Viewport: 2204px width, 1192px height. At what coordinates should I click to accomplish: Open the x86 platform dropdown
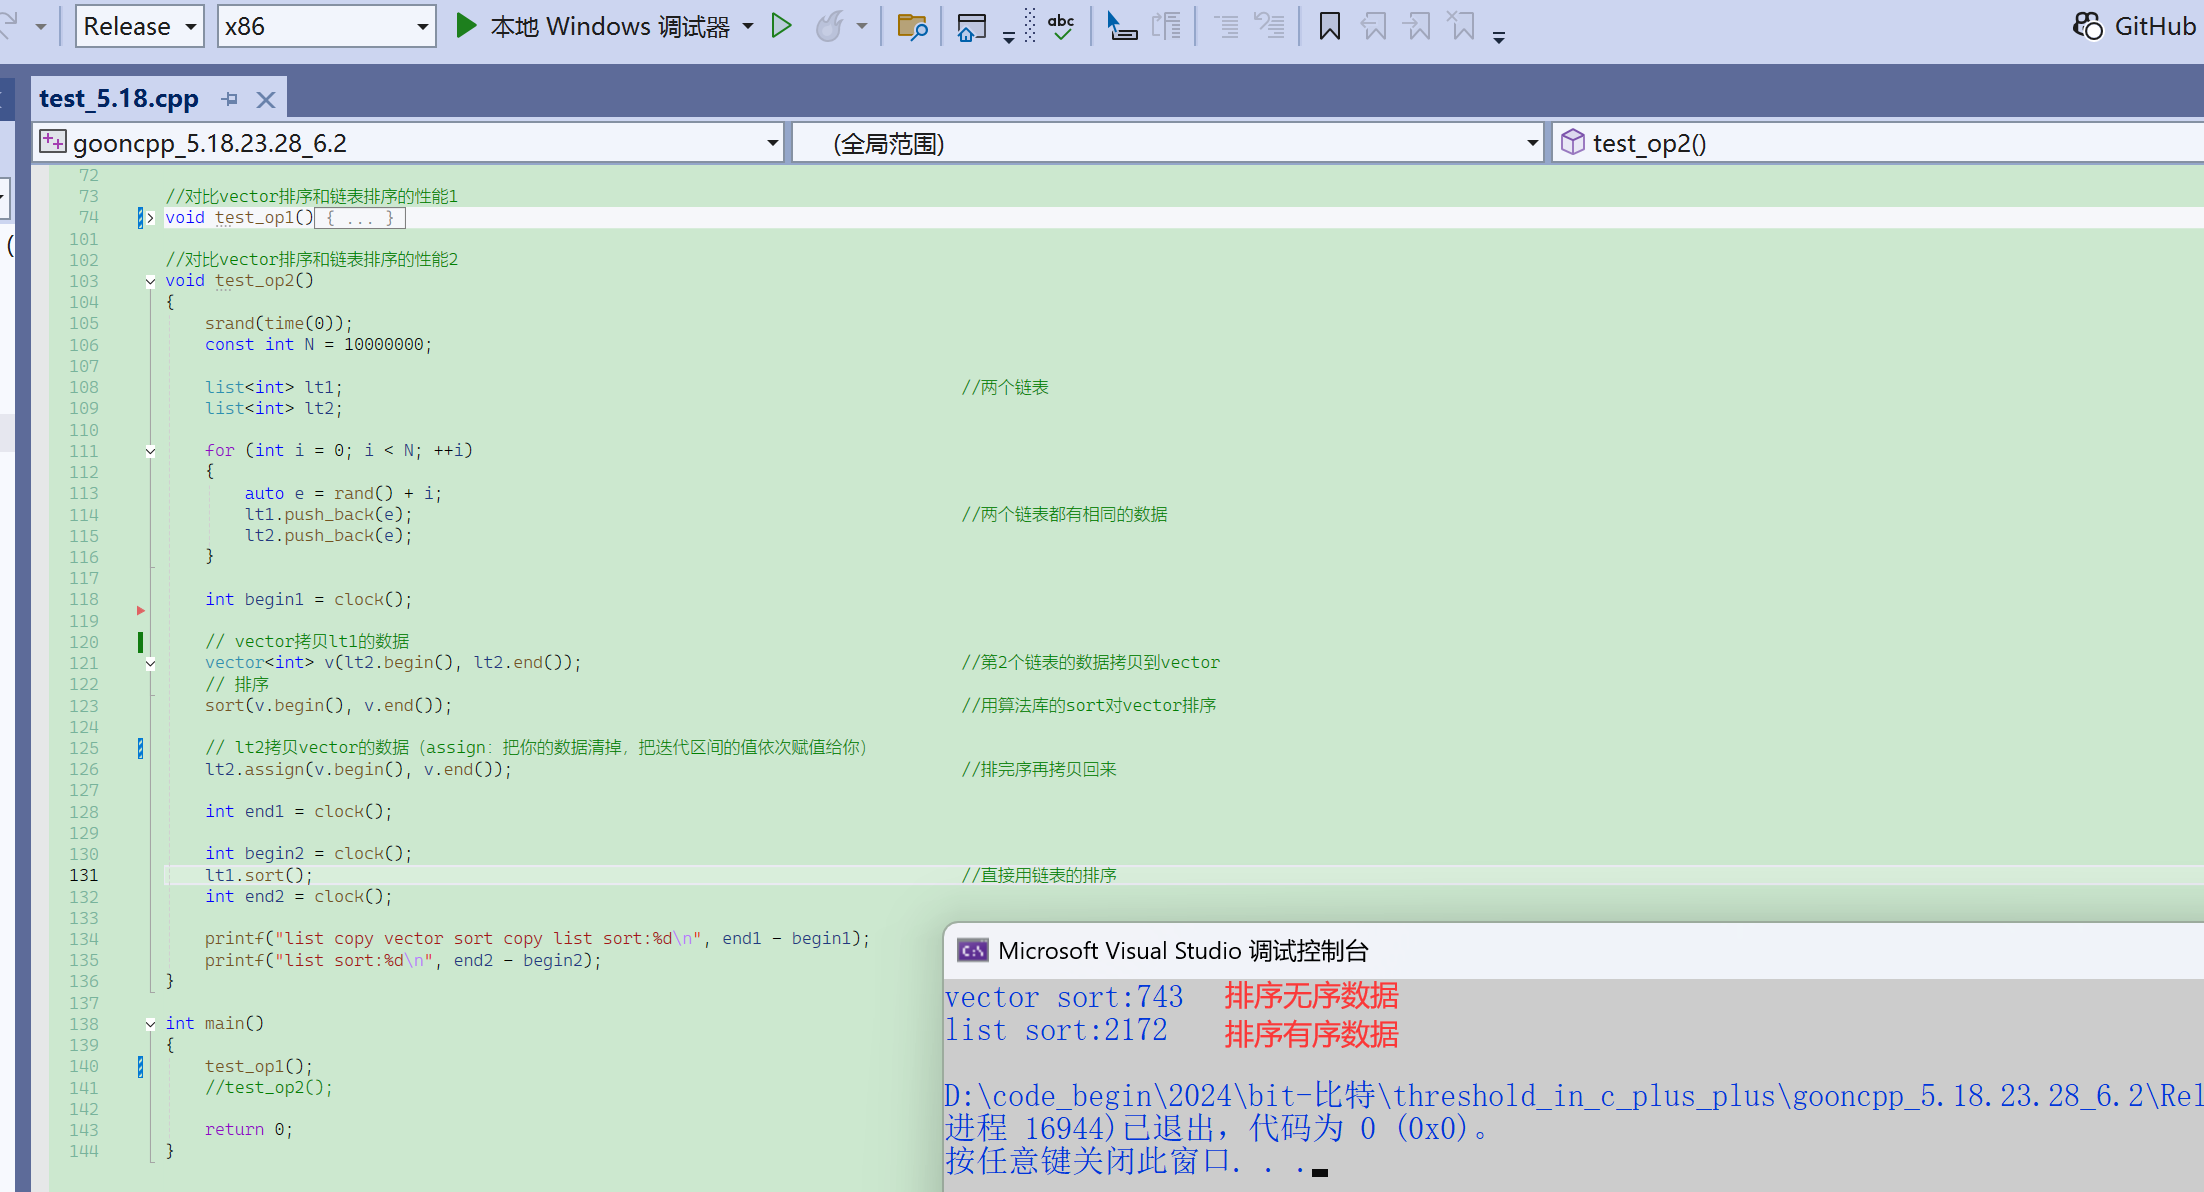pyautogui.click(x=326, y=26)
